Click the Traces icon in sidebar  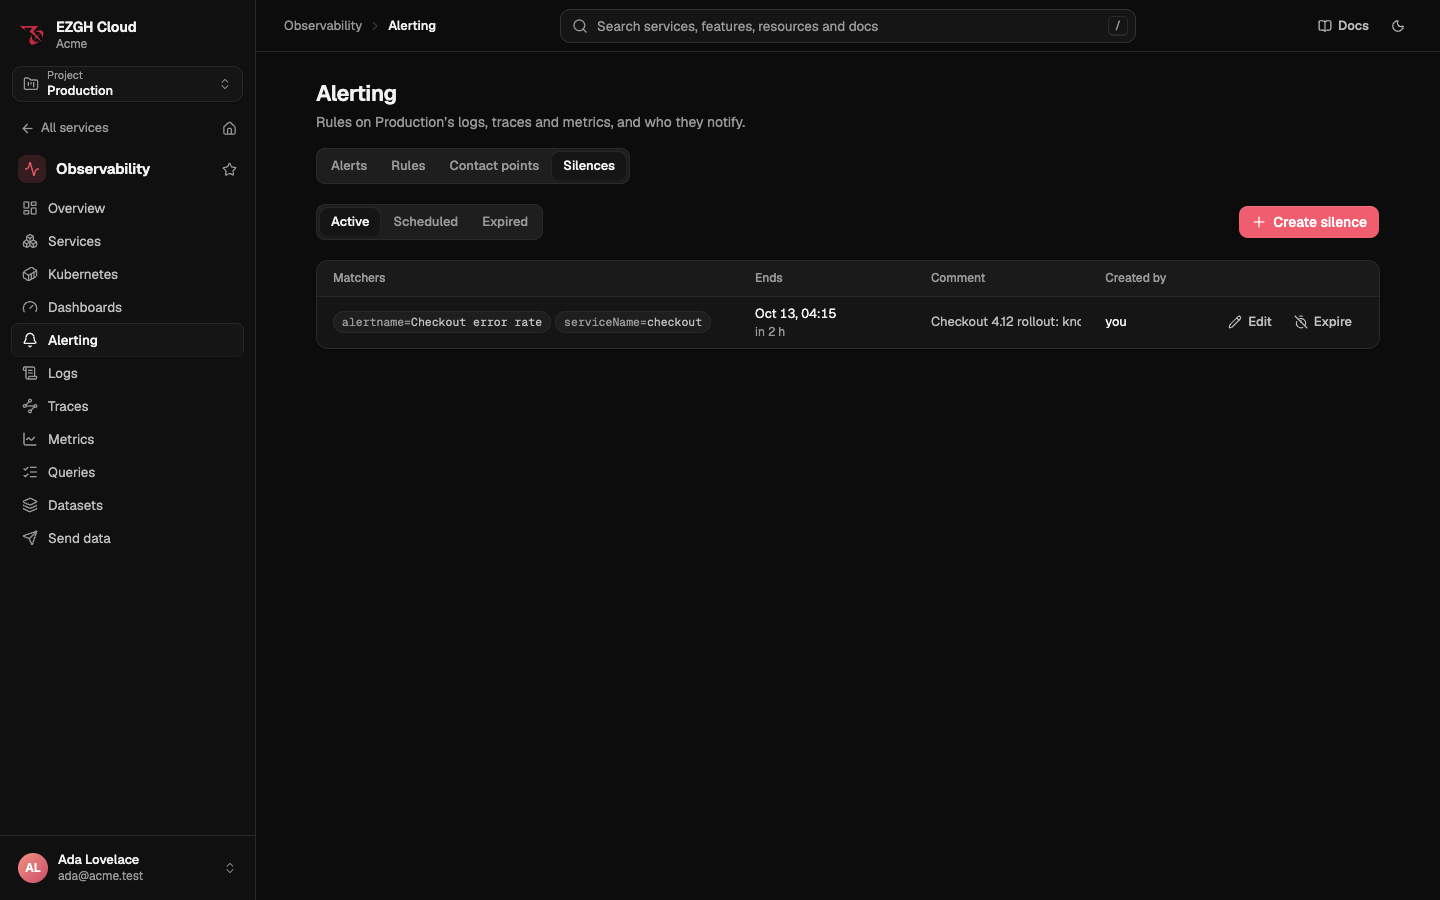(30, 406)
